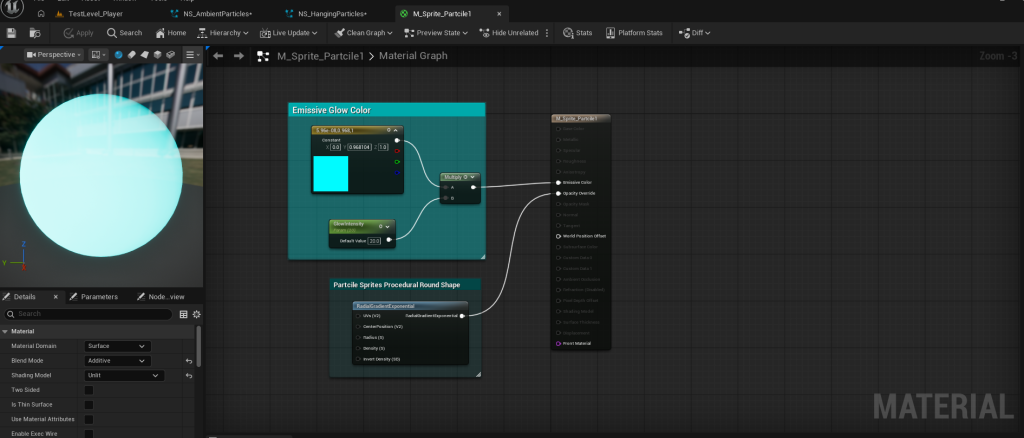1024x438 pixels.
Task: Enable the Two Sided checkbox
Action: 88,390
